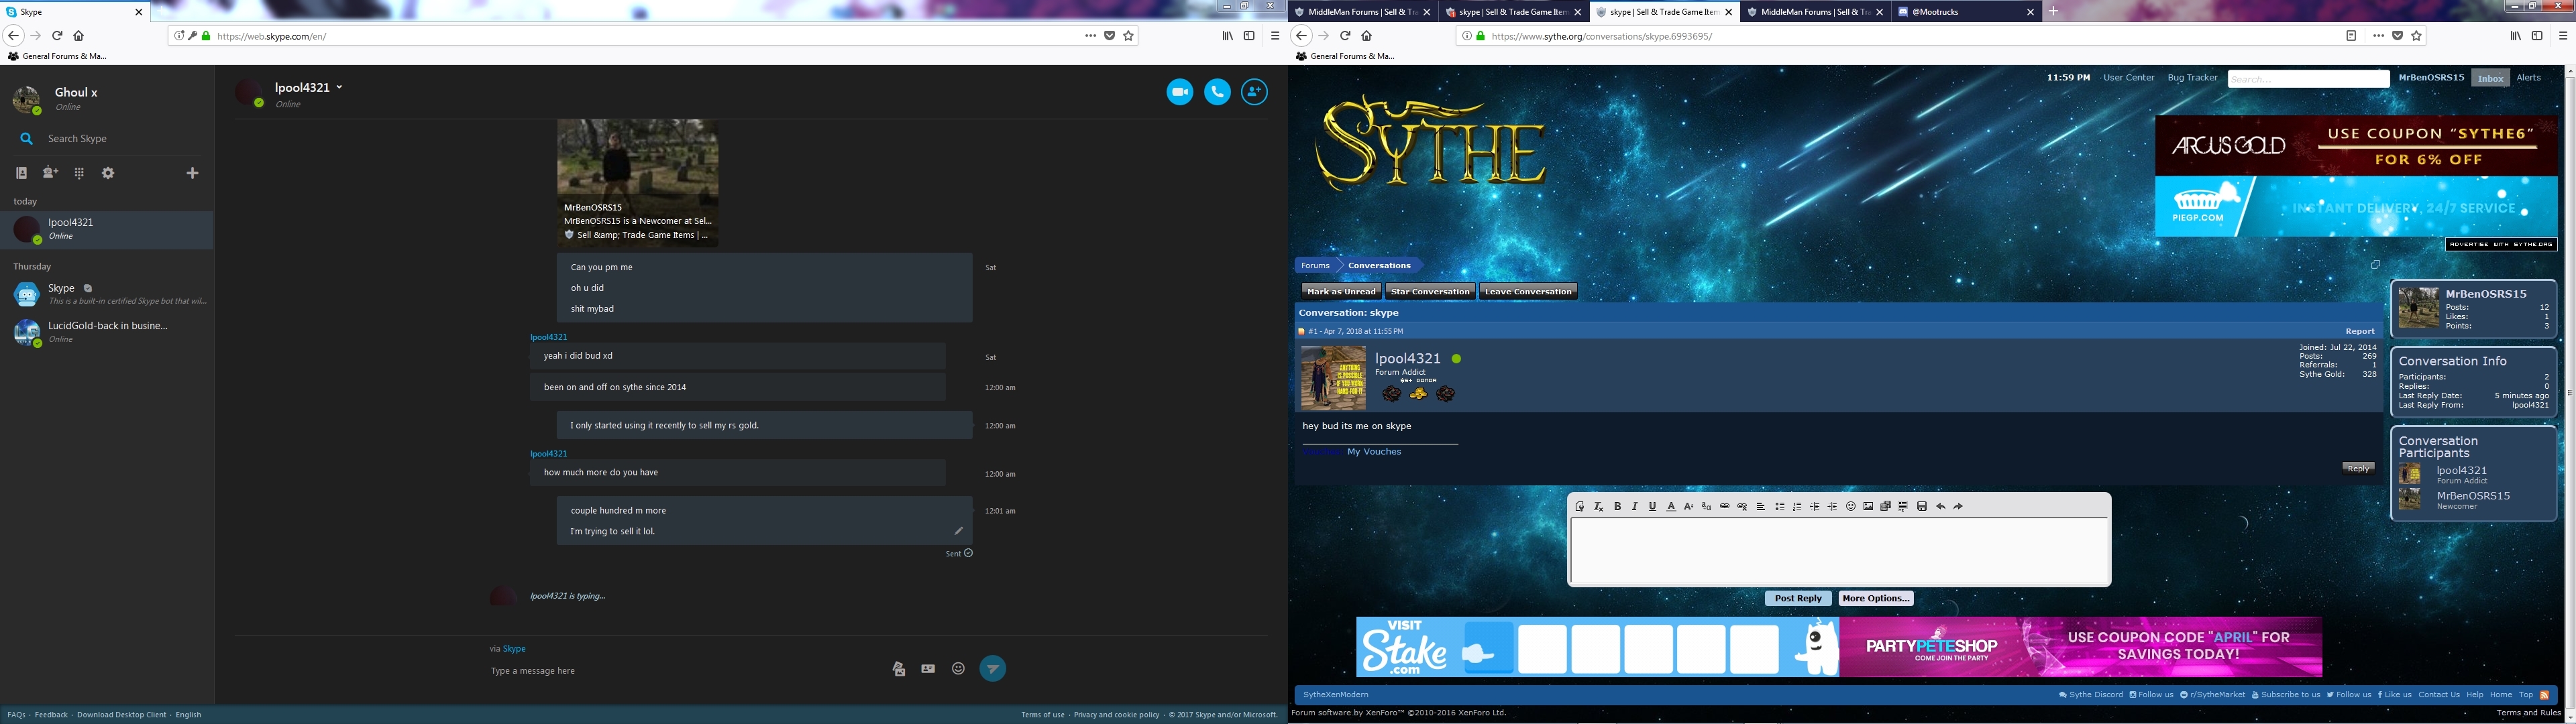The width and height of the screenshot is (2576, 724).
Task: Toggle Underline in the reply editor
Action: 1652,507
